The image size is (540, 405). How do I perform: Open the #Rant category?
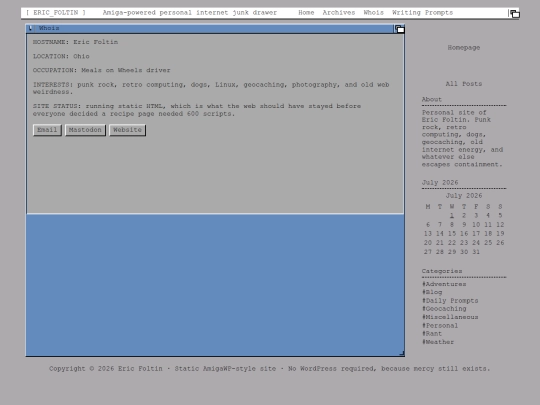[x=432, y=334]
